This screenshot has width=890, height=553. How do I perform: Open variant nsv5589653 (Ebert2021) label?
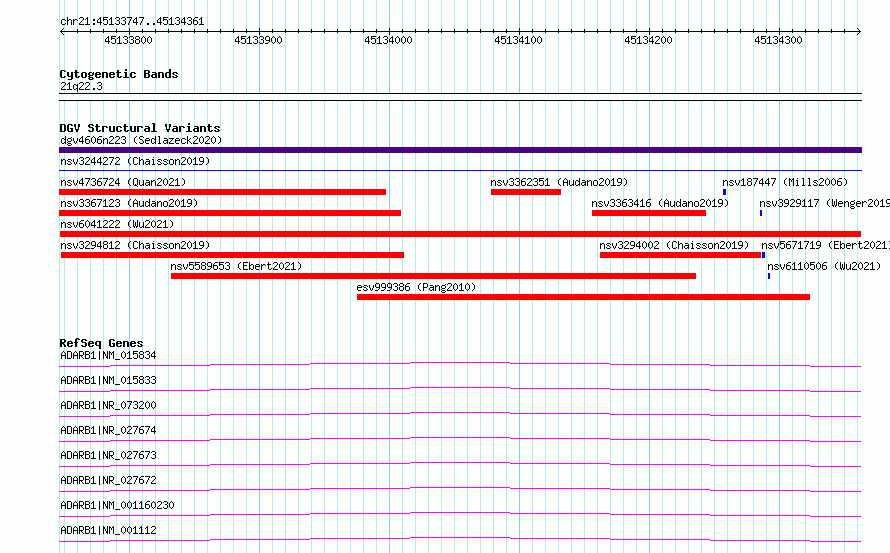[236, 266]
